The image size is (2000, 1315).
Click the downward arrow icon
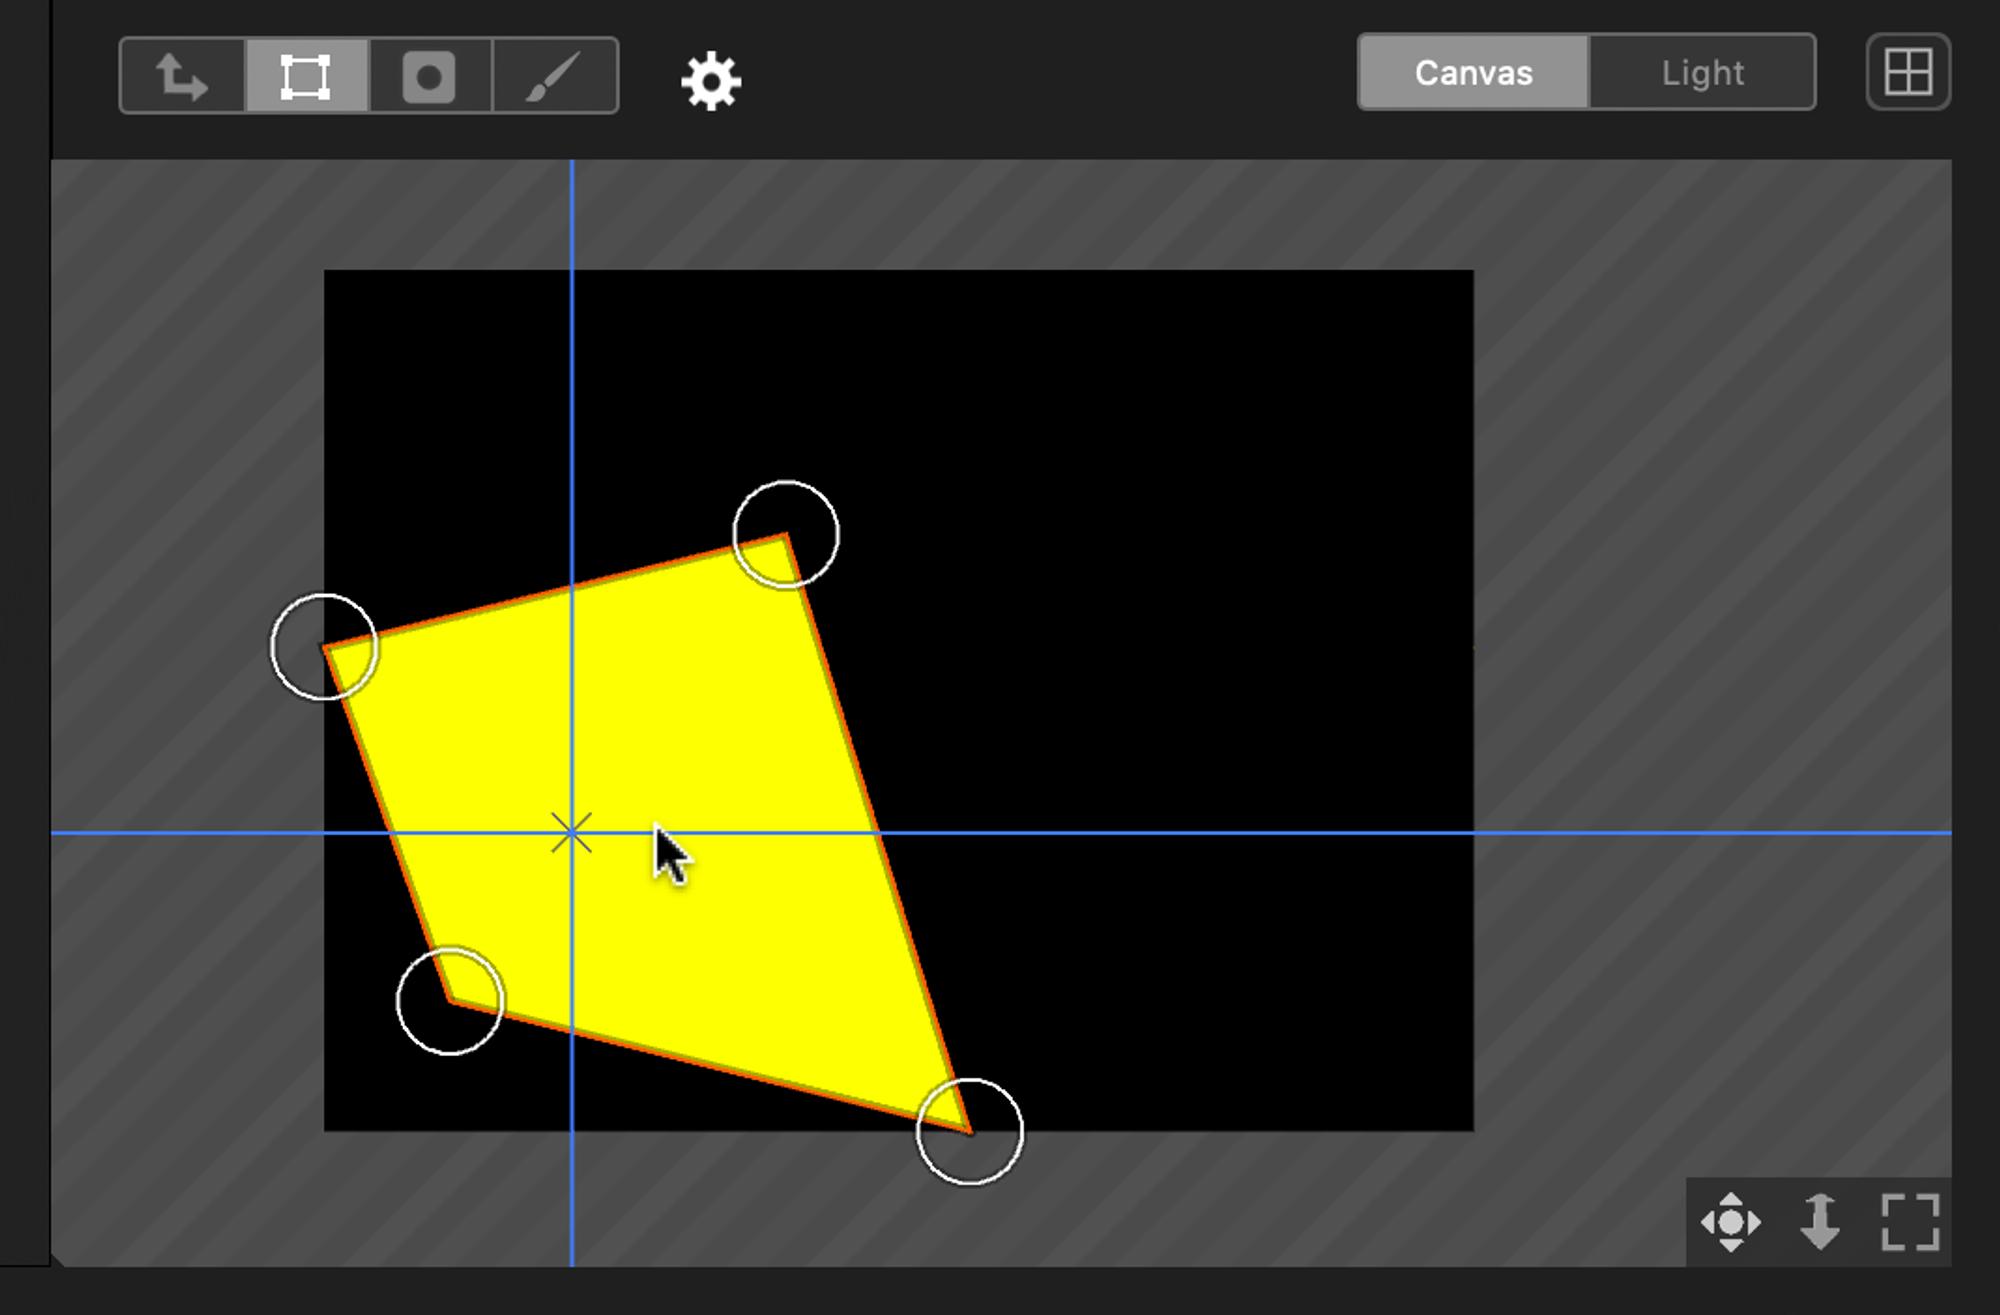[1820, 1222]
